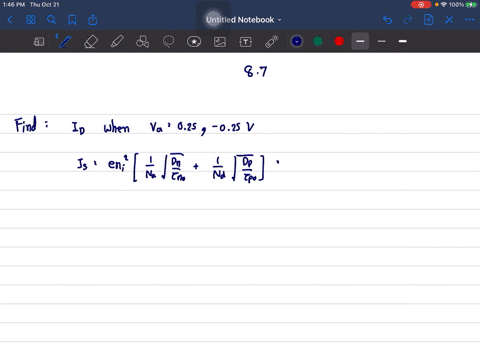Tap the red screen recording indicator
The width and height of the screenshot is (480, 360).
click(421, 5)
